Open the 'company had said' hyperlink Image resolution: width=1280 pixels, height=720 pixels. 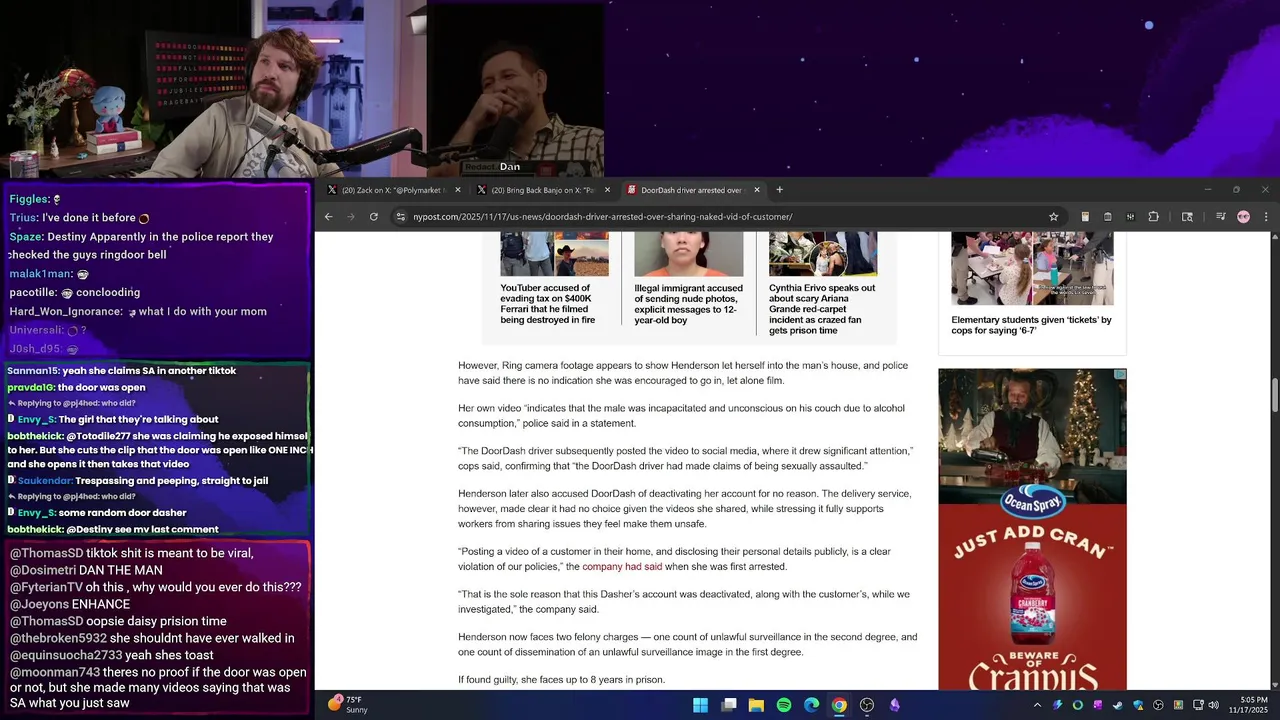[622, 567]
